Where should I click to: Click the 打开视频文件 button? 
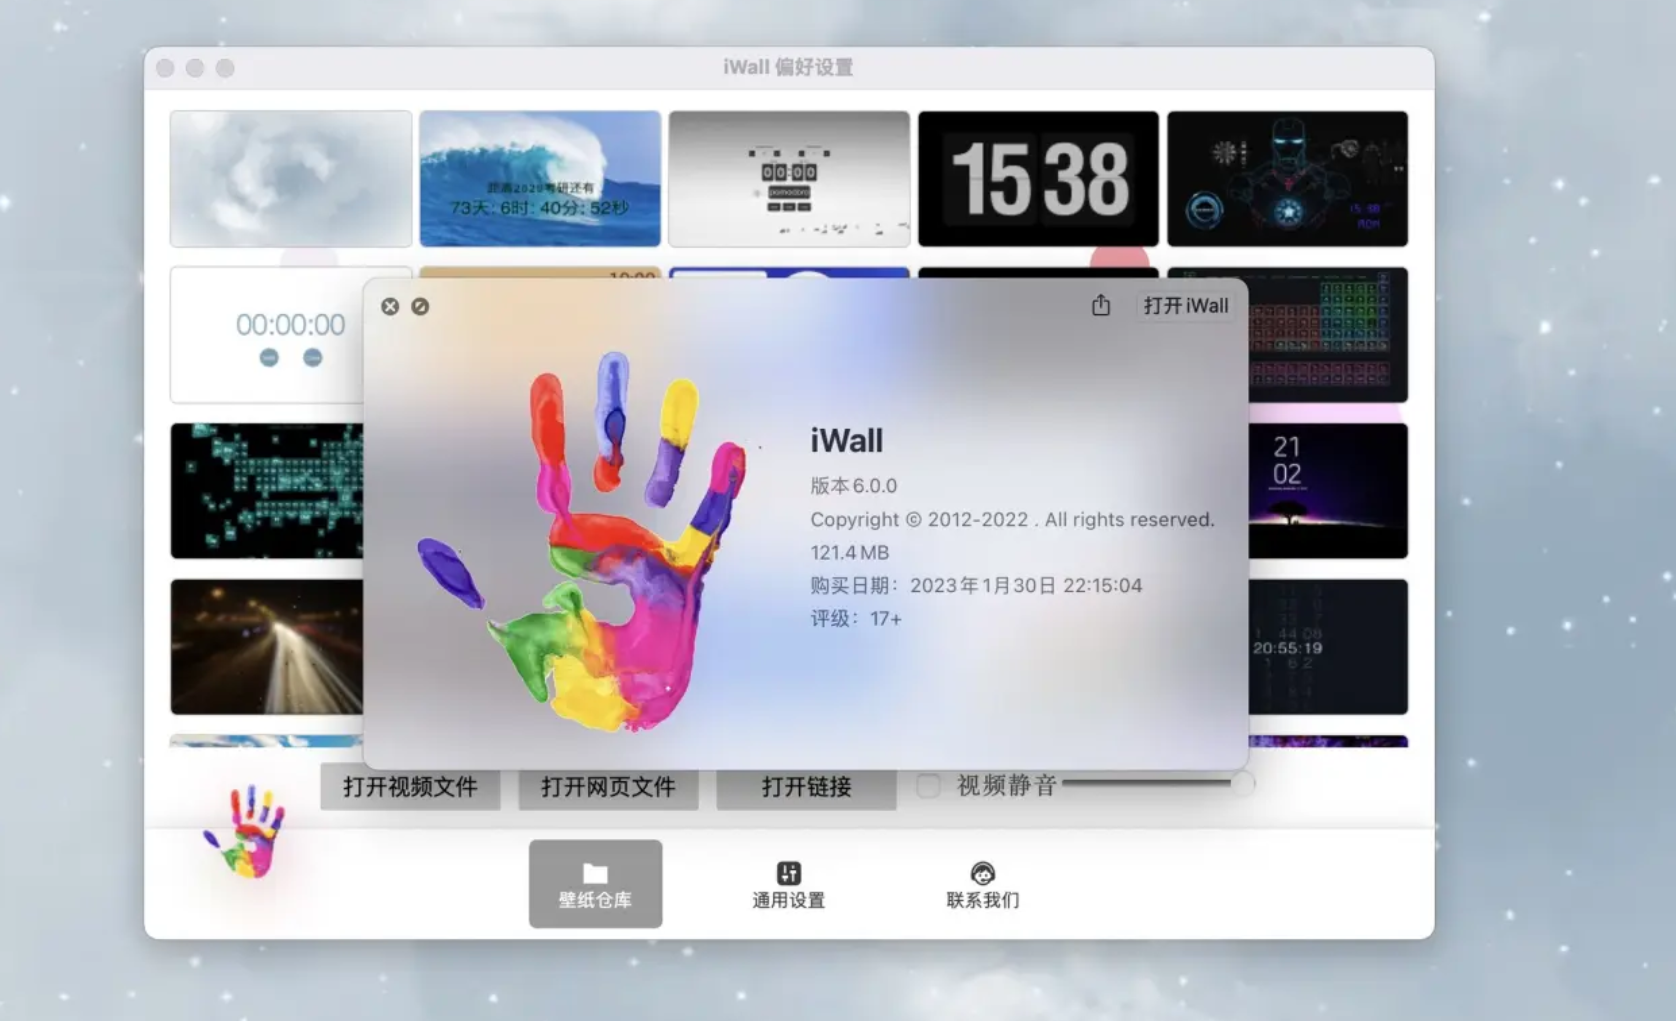pos(410,788)
